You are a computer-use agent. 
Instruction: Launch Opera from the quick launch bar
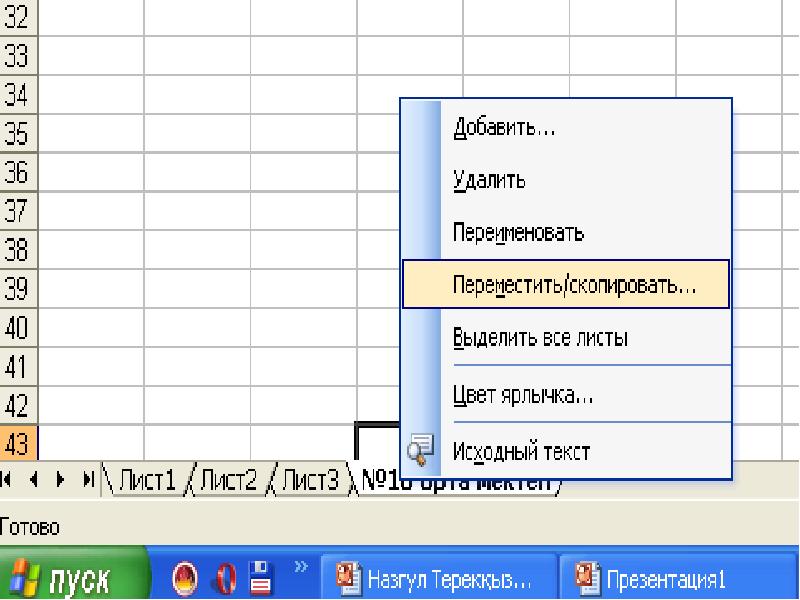pyautogui.click(x=226, y=579)
